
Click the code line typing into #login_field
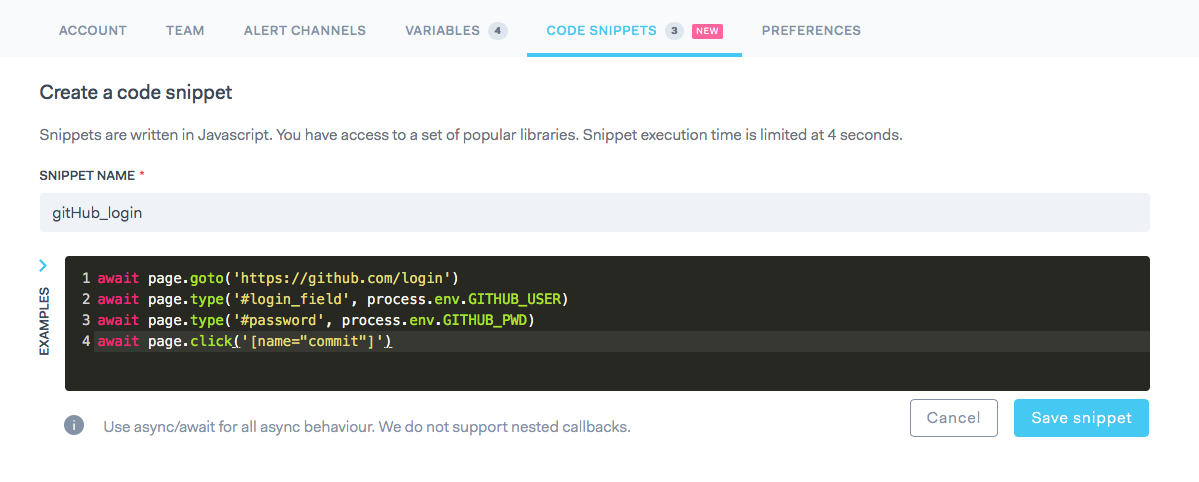[x=332, y=299]
